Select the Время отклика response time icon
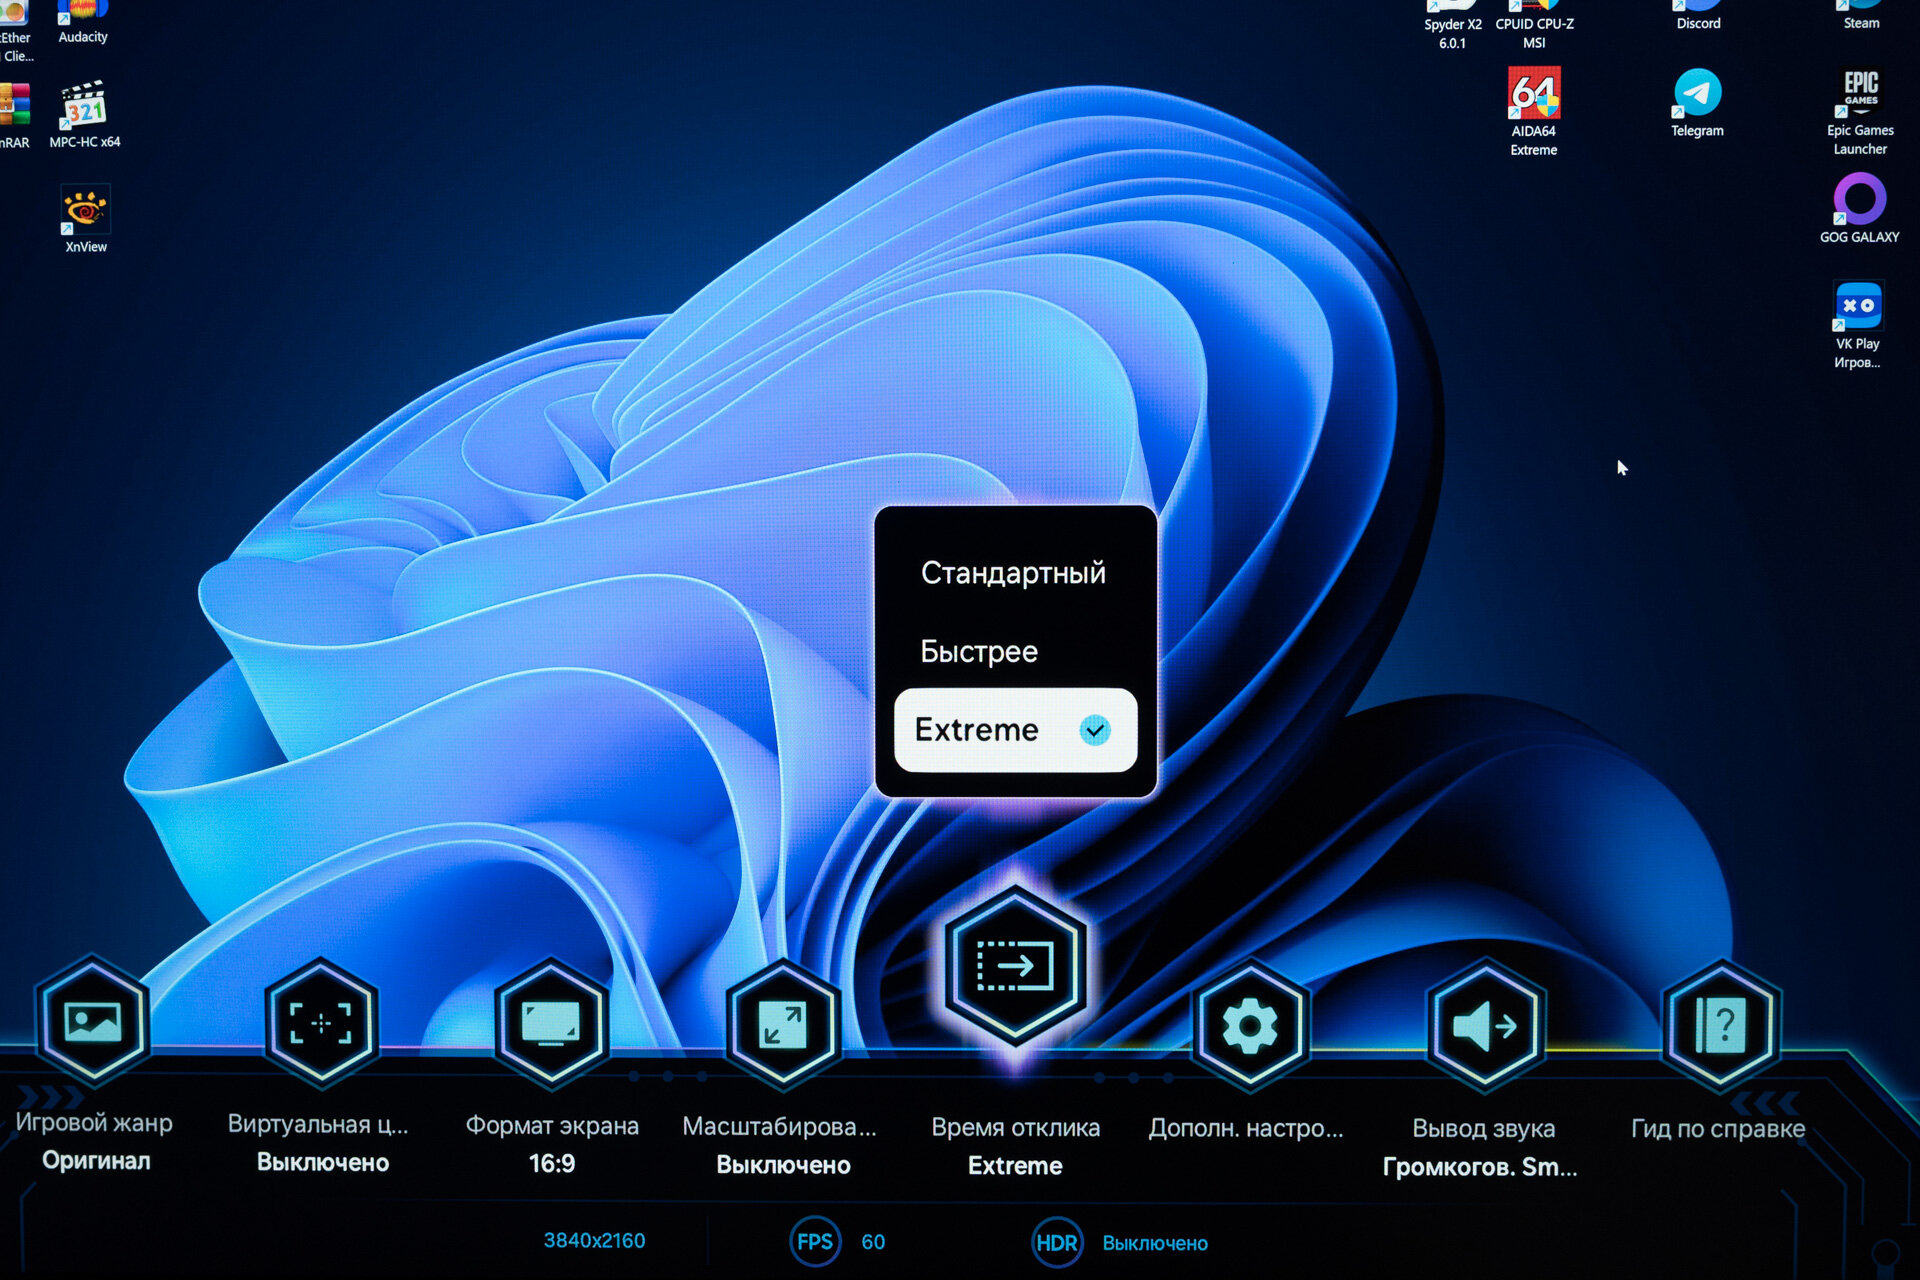 1015,966
